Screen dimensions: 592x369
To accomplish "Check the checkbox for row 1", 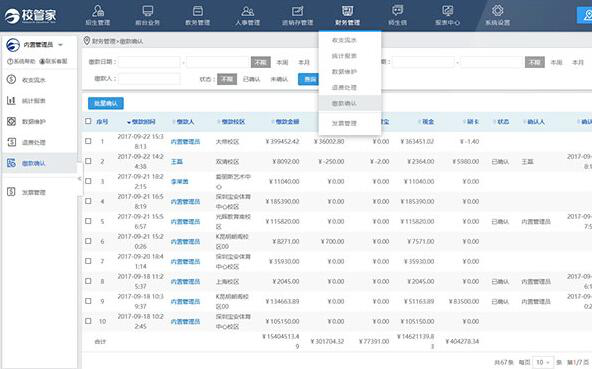I will point(88,141).
